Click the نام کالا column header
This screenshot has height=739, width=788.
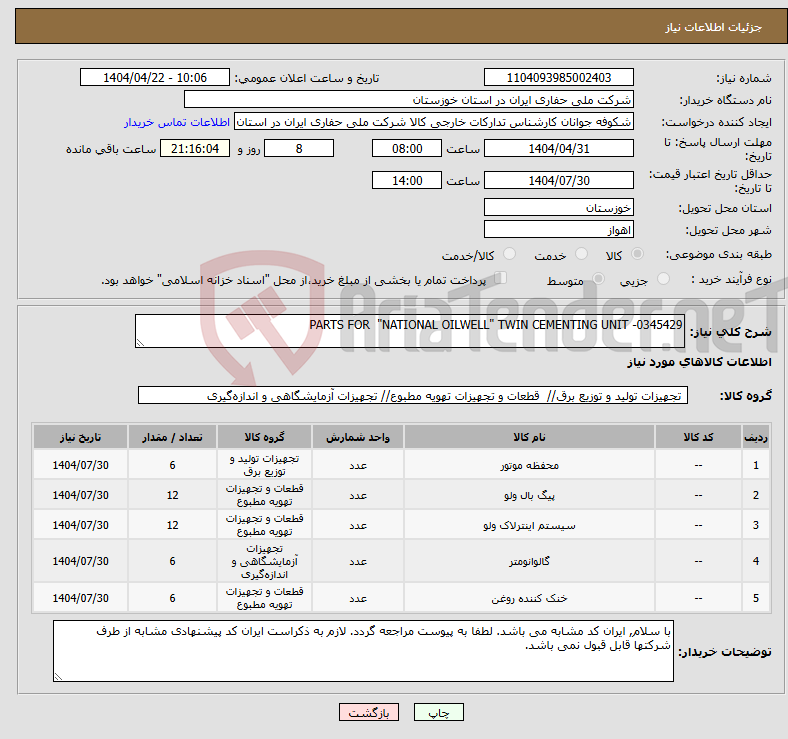coord(529,437)
